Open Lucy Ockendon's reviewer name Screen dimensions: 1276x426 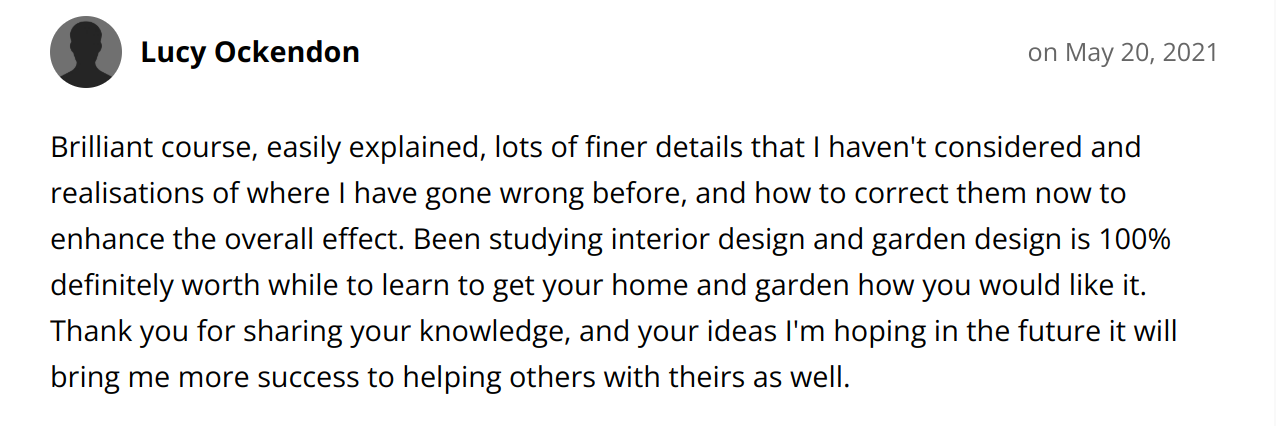click(250, 52)
